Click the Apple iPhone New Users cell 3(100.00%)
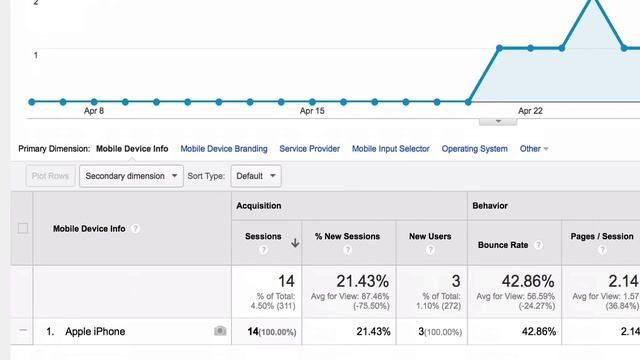 440,331
